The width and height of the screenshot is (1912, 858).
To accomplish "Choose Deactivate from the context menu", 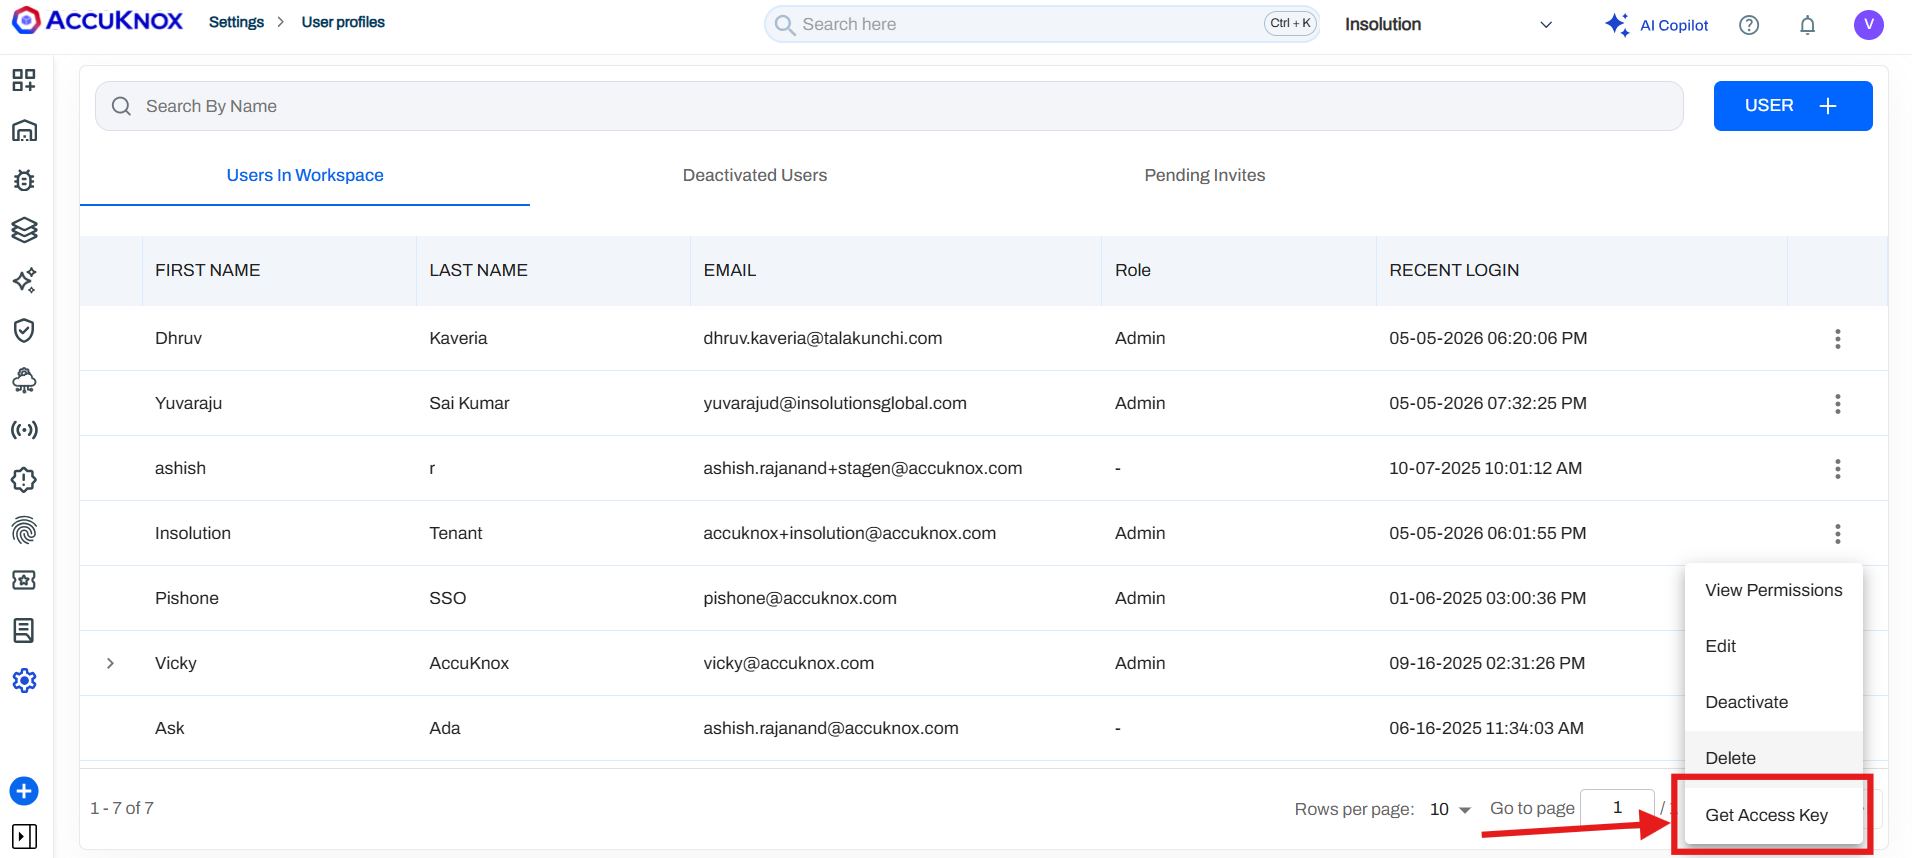I will click(x=1774, y=702).
